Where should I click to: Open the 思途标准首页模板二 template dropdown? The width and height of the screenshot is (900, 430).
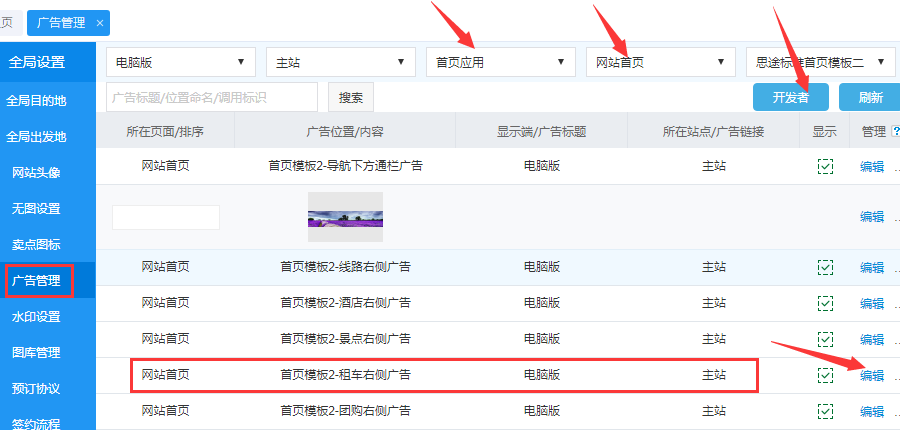tap(822, 62)
